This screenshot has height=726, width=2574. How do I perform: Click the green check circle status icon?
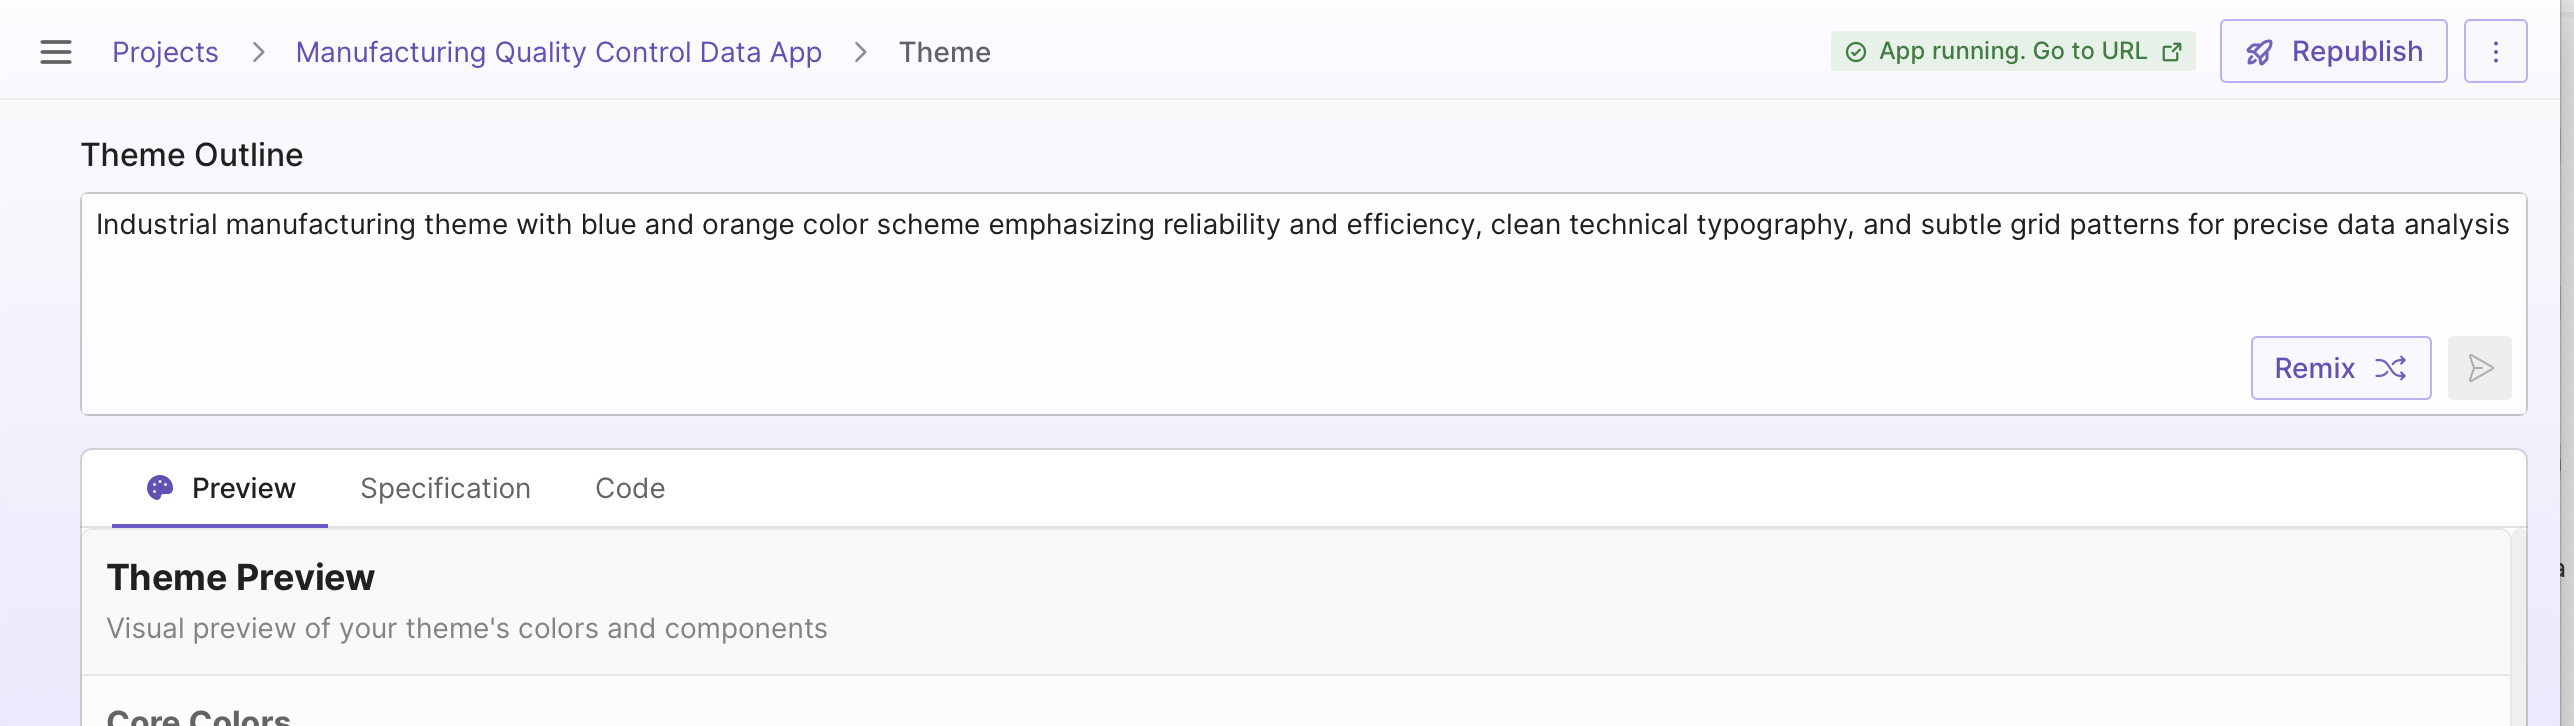(x=1856, y=52)
